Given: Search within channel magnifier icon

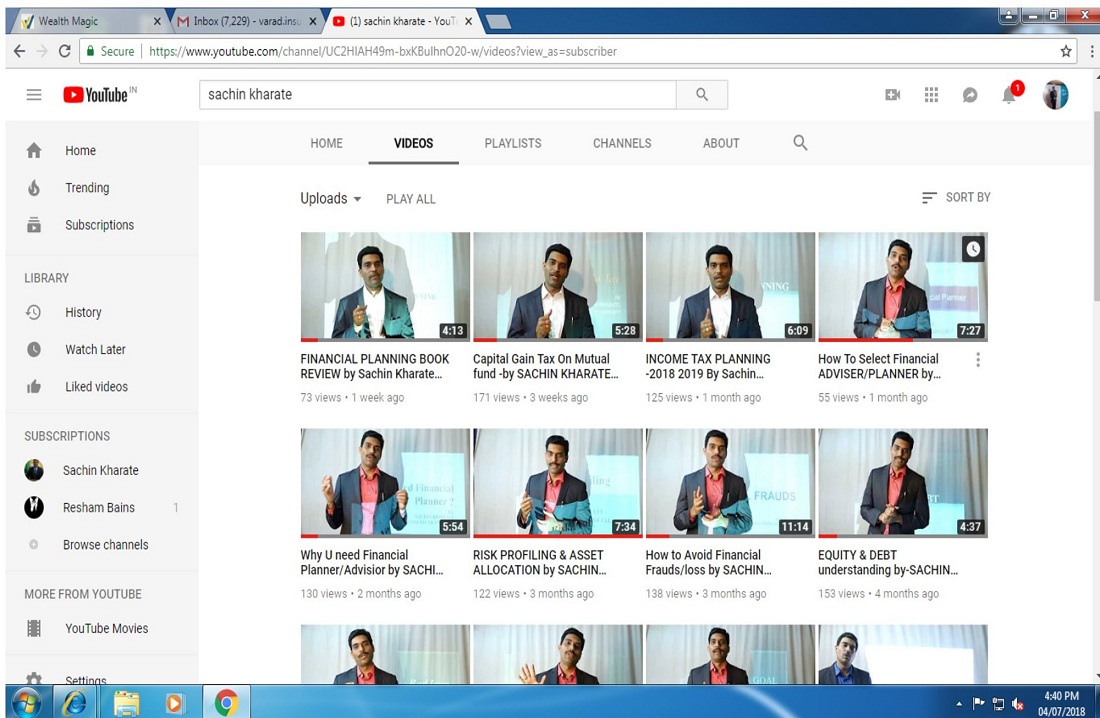Looking at the screenshot, I should [800, 143].
